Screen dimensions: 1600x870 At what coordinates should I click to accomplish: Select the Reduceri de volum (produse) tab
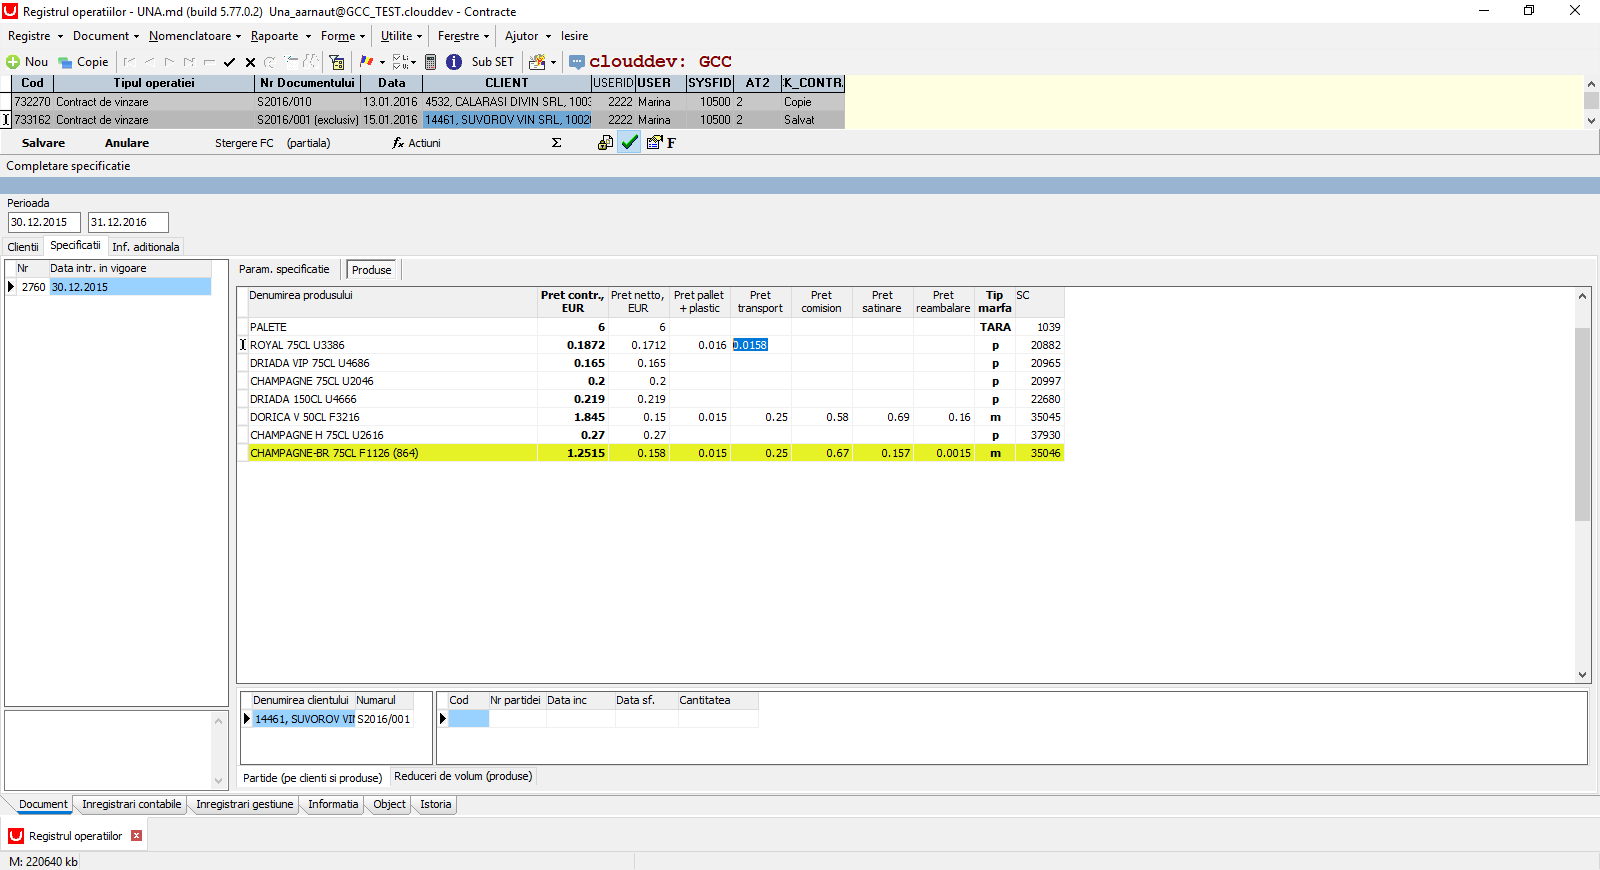tap(463, 776)
